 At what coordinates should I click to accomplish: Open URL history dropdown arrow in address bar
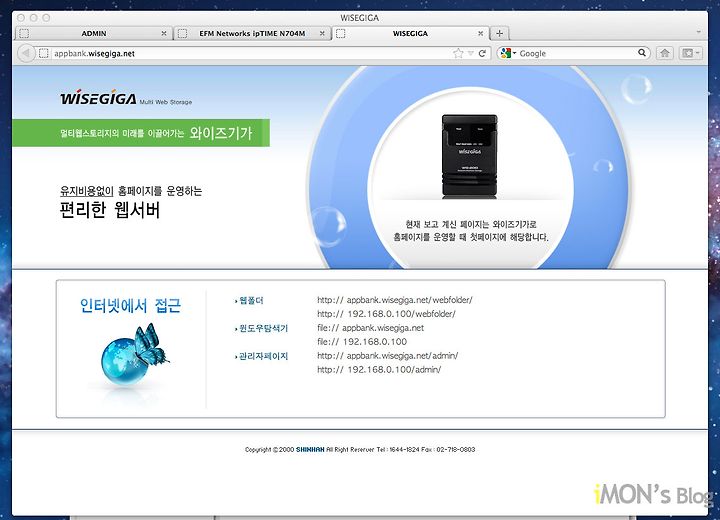470,54
